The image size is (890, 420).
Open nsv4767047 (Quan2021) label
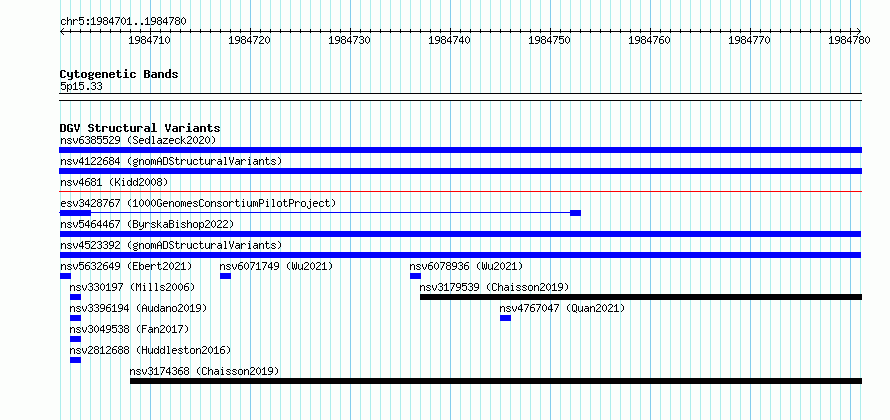point(562,308)
